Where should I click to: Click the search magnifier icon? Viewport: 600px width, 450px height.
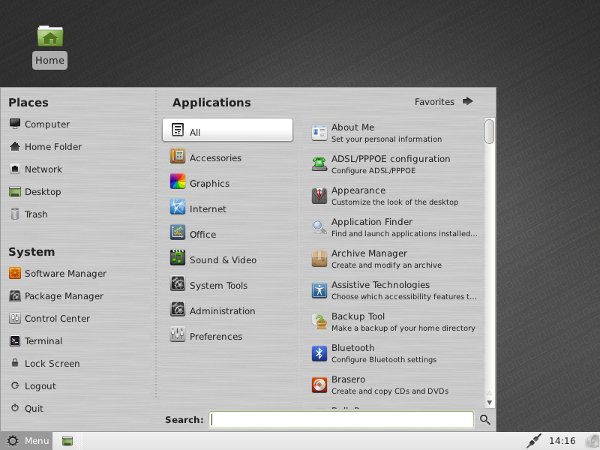485,420
